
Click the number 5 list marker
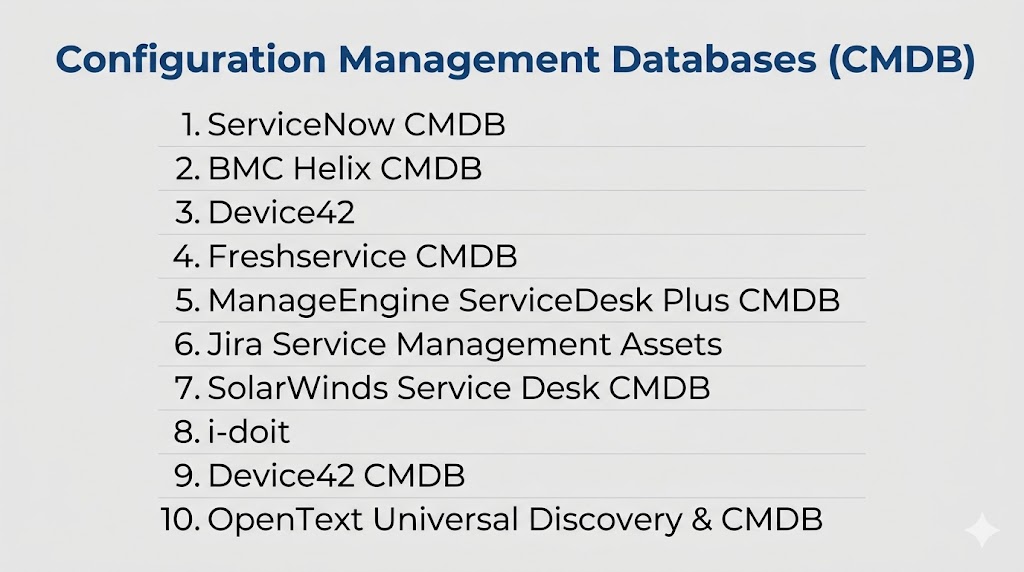tap(187, 301)
